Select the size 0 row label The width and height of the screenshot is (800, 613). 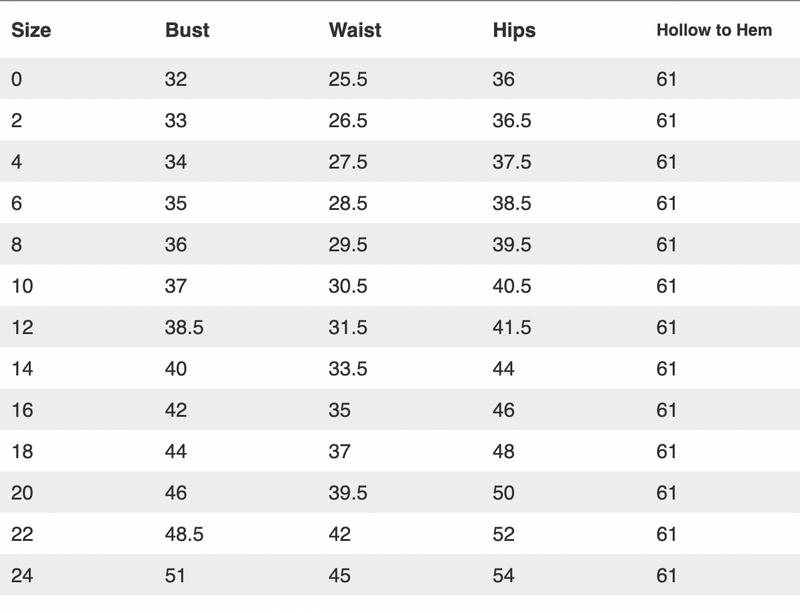(x=16, y=79)
